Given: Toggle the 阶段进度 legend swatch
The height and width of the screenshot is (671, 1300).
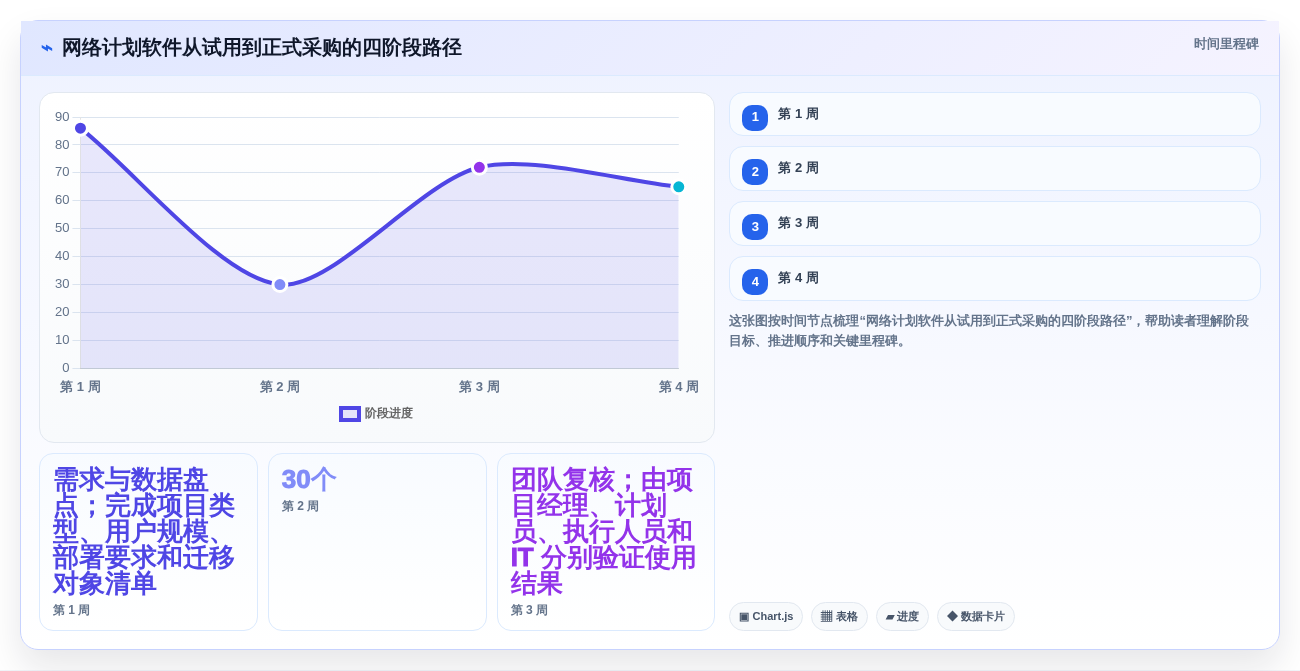Looking at the screenshot, I should pos(350,413).
